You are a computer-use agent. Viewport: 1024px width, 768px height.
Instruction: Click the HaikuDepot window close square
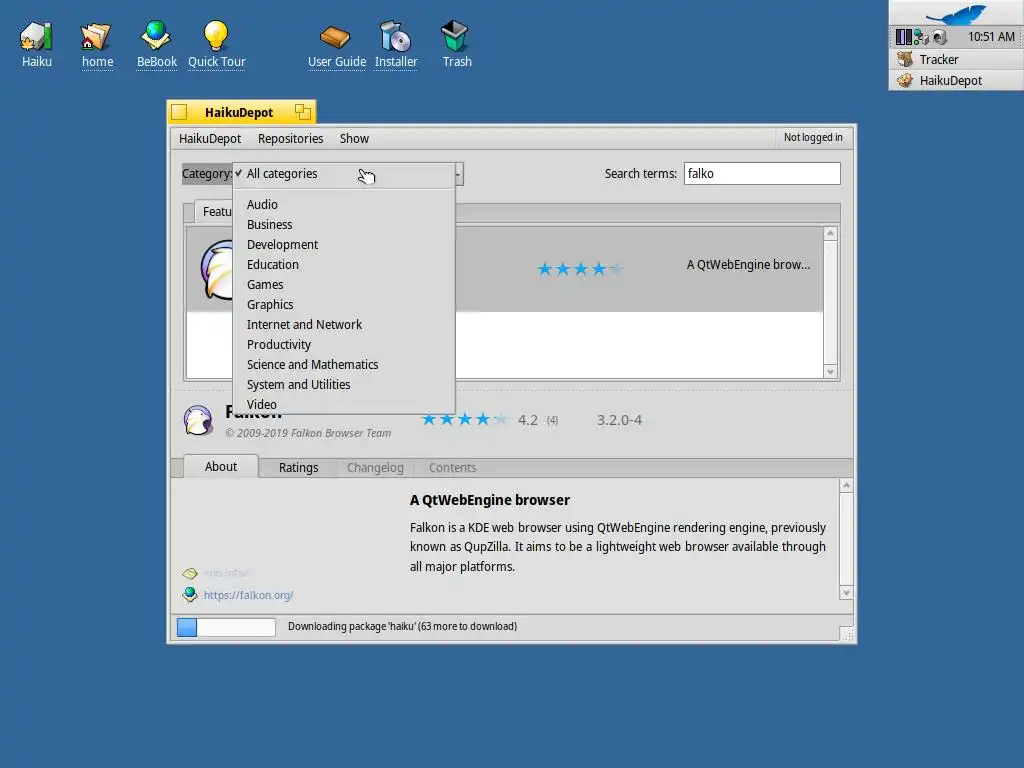coord(180,112)
